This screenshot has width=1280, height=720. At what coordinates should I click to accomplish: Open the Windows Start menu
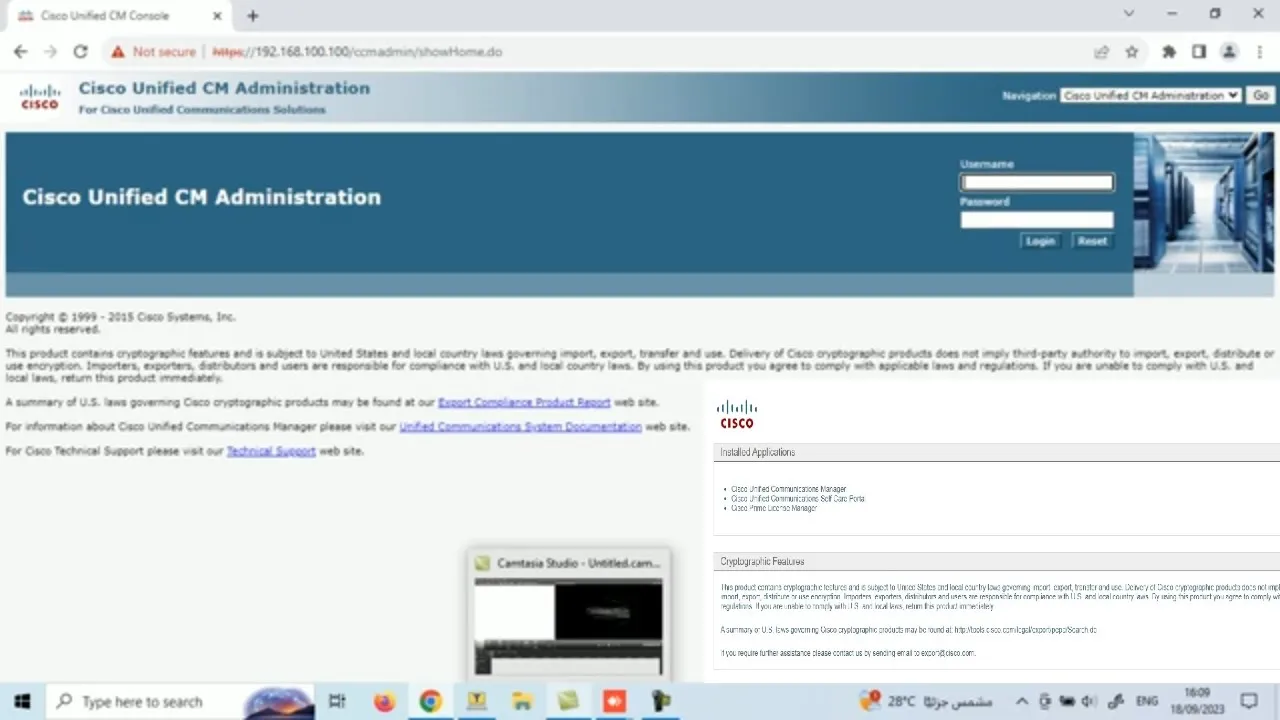(x=22, y=701)
